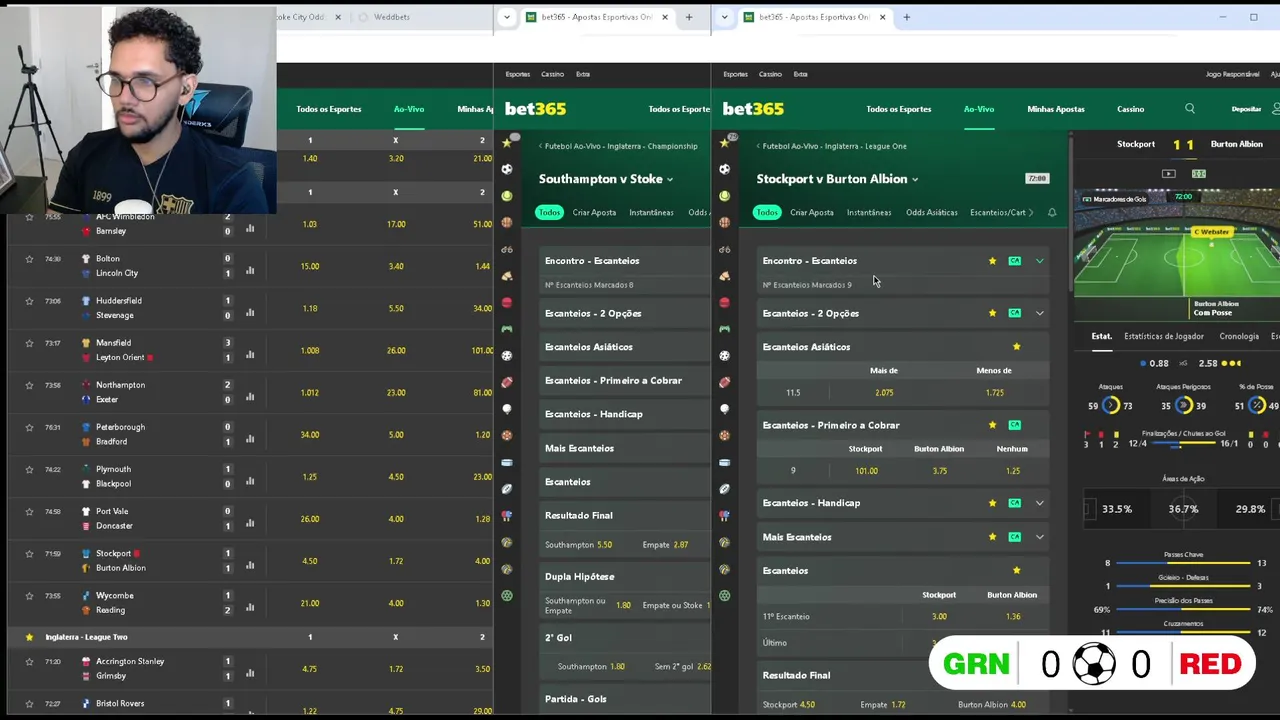
Task: Select red cricket ball icon in Stockport sidebar
Action: coord(724,302)
